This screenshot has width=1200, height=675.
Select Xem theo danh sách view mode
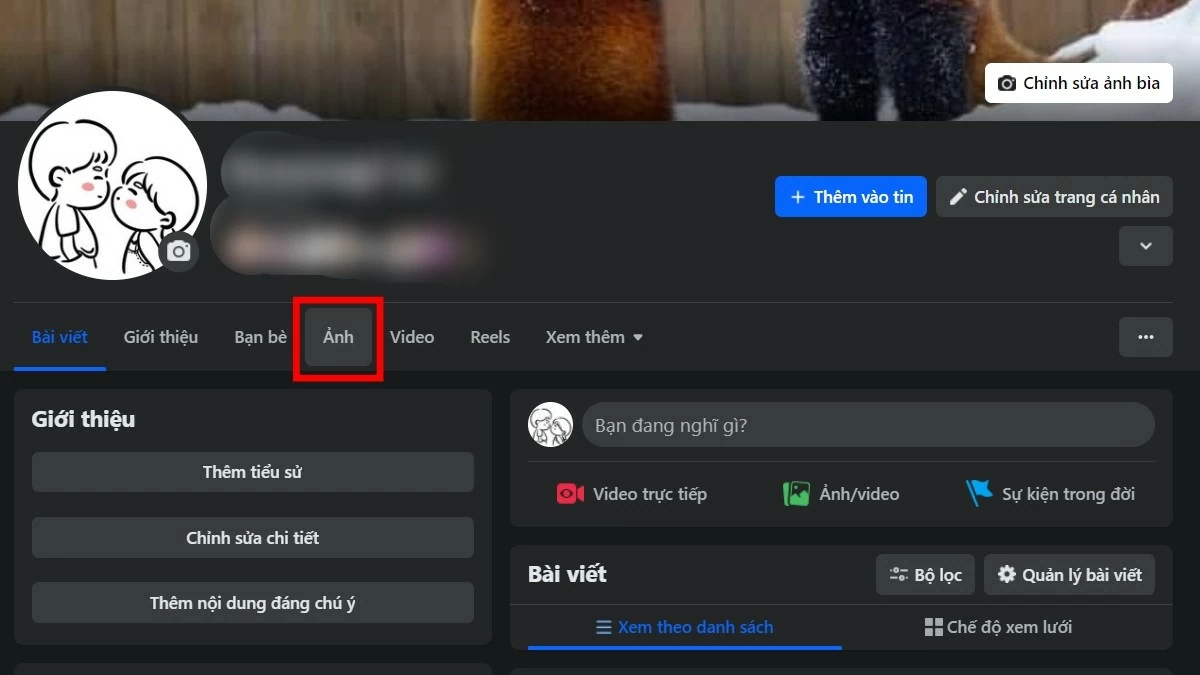(684, 627)
